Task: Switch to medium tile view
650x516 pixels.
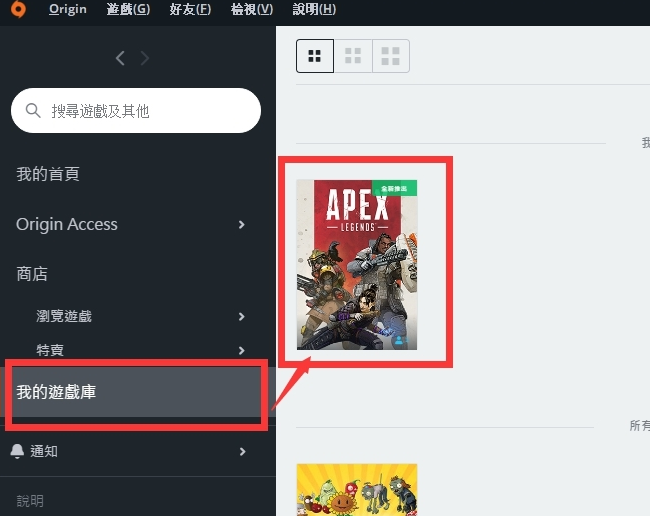Action: click(x=353, y=56)
